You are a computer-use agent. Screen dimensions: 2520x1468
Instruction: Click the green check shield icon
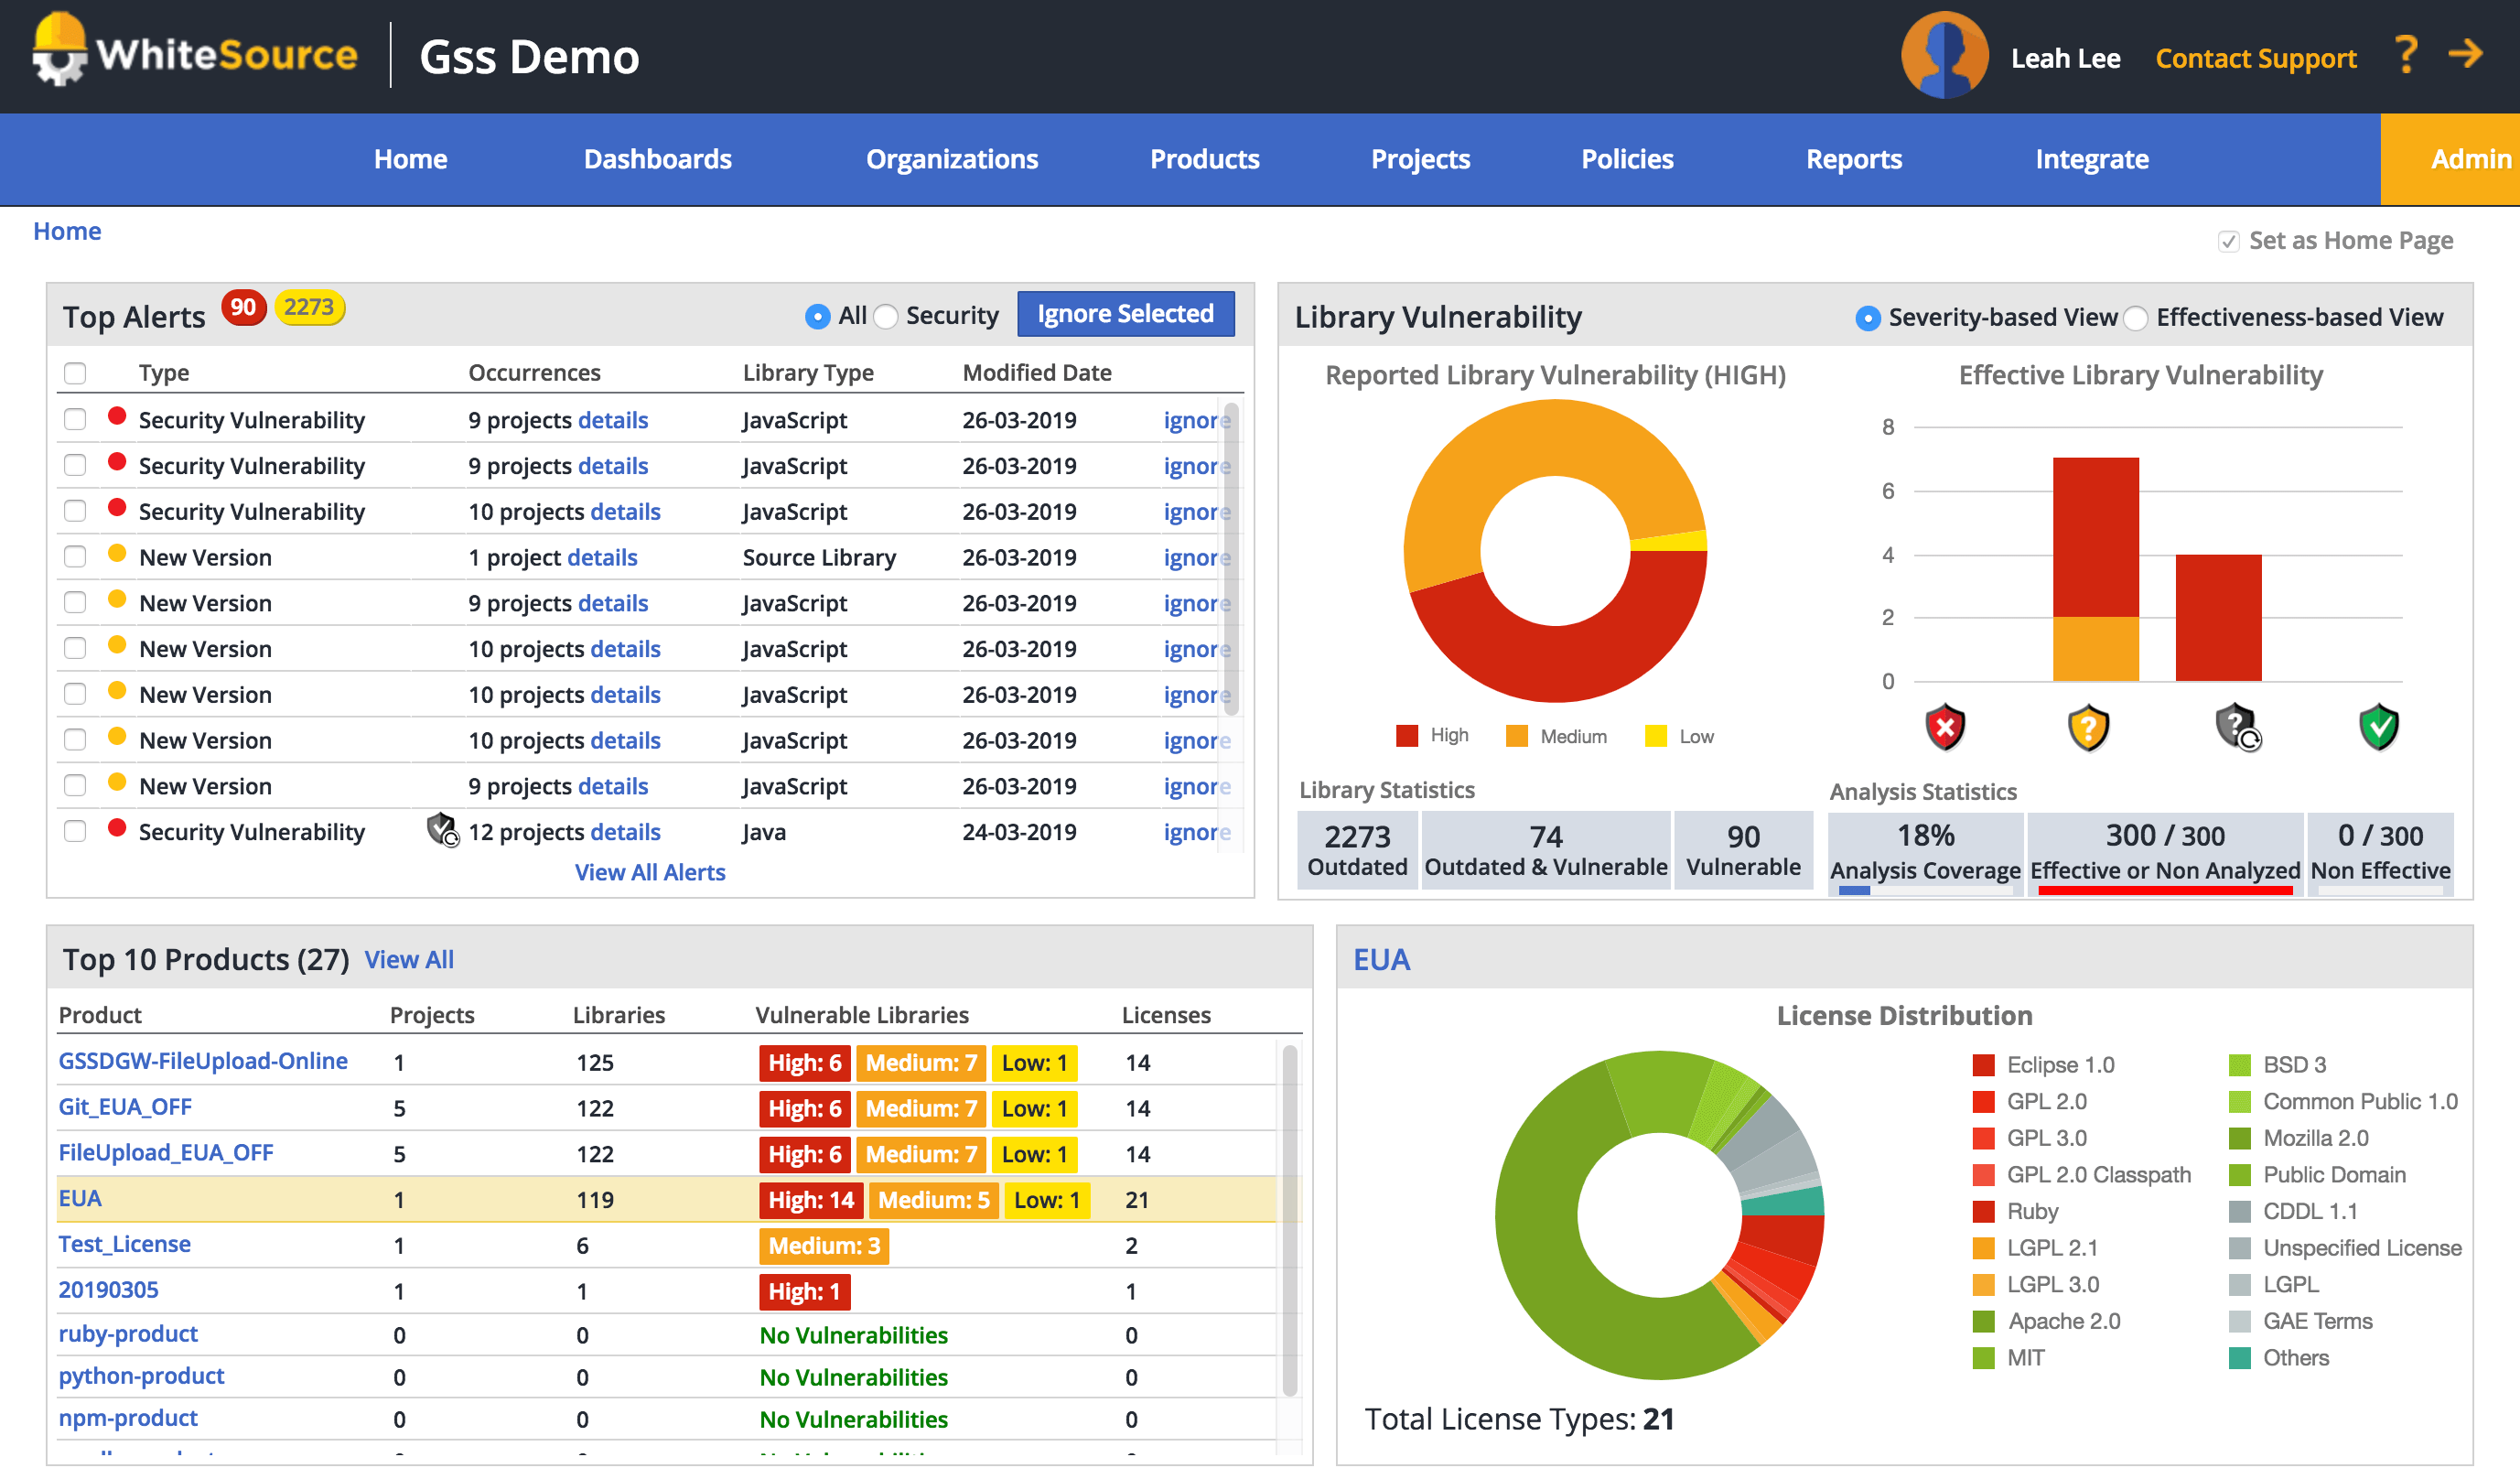point(2379,727)
